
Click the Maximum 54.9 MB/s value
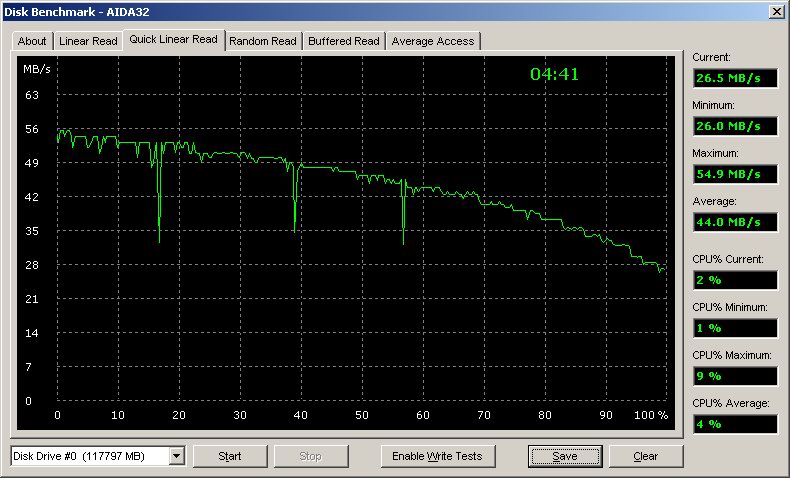[735, 174]
